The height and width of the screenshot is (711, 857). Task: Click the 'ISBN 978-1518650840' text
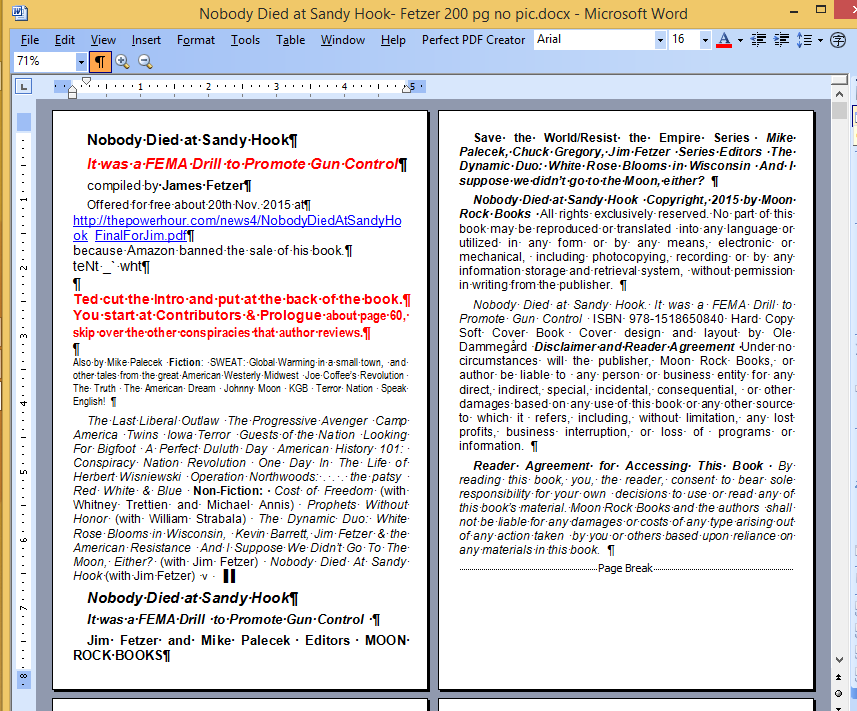pos(659,319)
